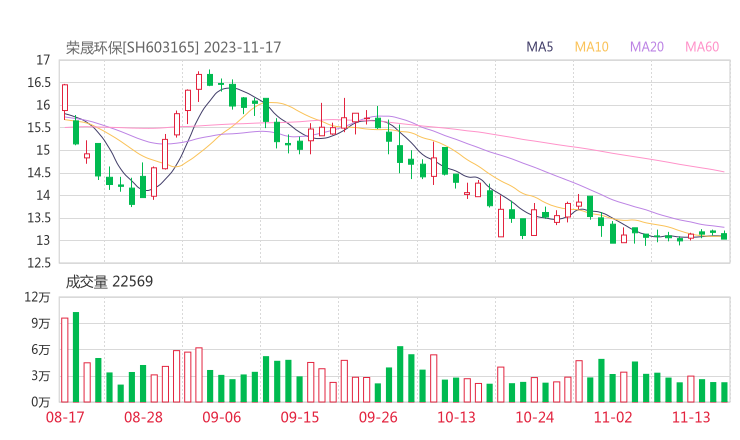Click the 12万 volume axis label
The height and width of the screenshot is (440, 740).
pyautogui.click(x=37, y=297)
